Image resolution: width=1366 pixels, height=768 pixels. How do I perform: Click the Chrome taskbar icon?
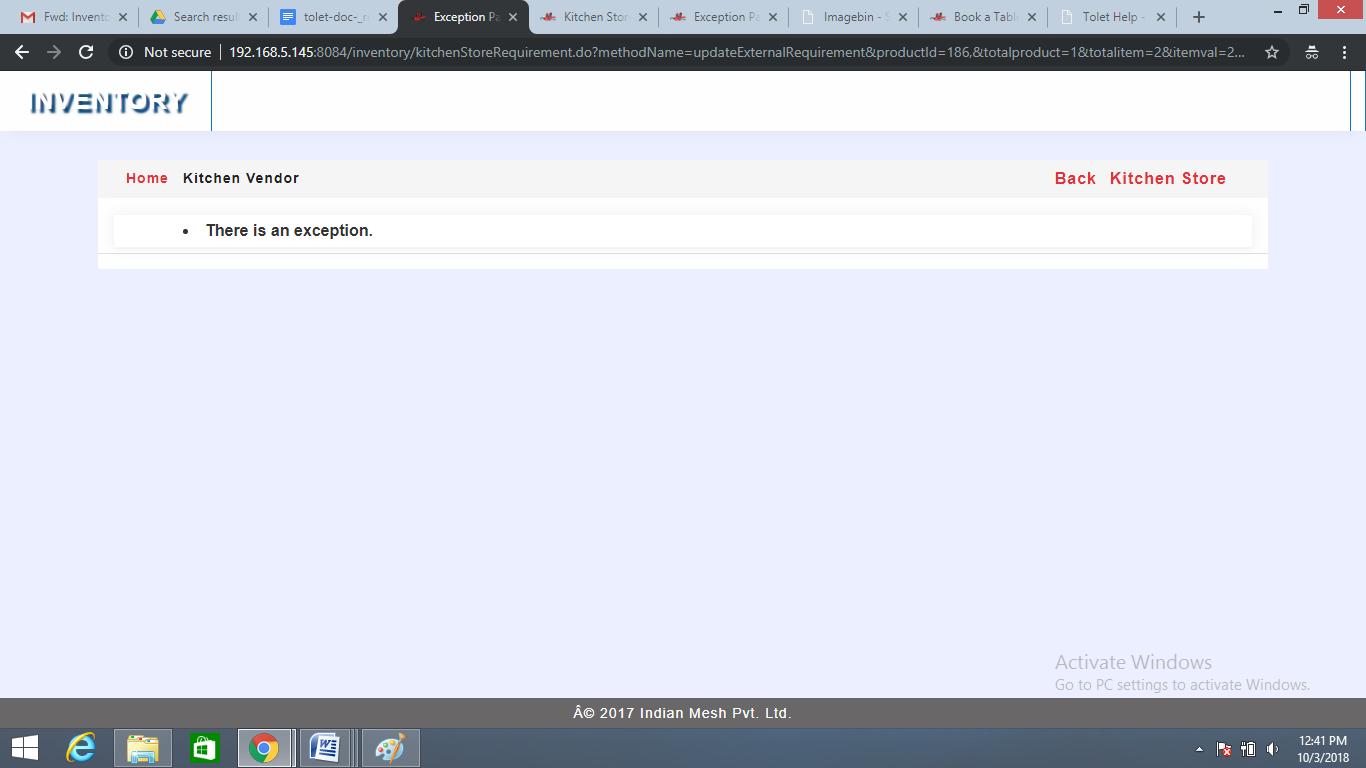point(264,748)
